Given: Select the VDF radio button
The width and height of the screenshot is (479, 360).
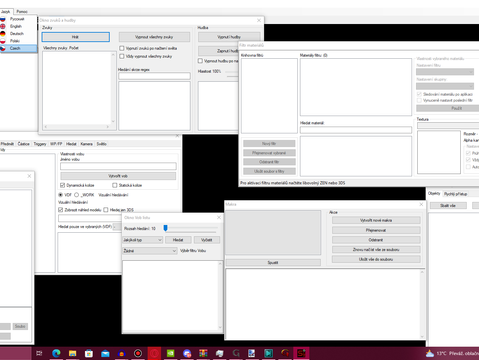Looking at the screenshot, I should click(x=61, y=195).
